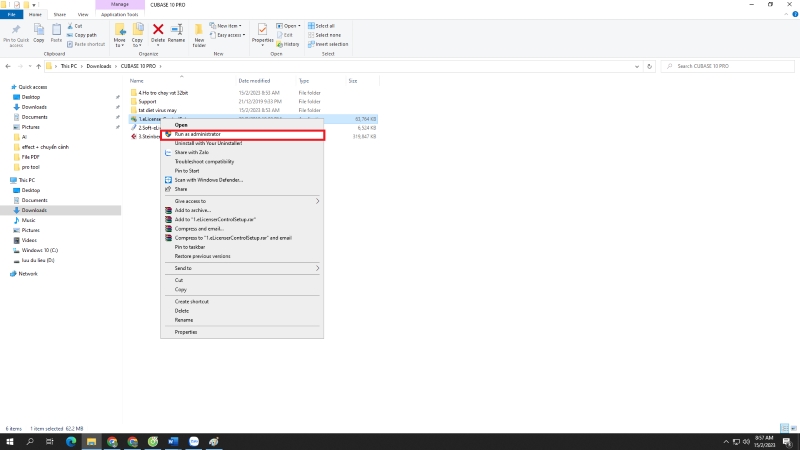Expand the address bar history dropdown

pos(637,66)
